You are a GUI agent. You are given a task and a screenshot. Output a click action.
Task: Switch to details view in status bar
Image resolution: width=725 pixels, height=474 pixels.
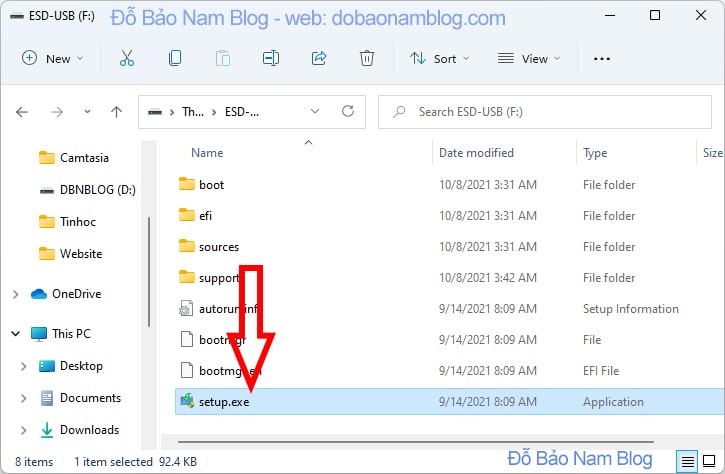pyautogui.click(x=688, y=461)
